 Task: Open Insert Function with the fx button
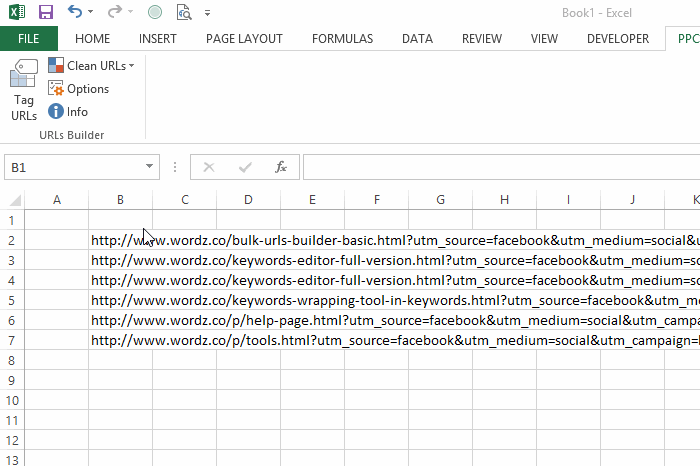[x=281, y=167]
